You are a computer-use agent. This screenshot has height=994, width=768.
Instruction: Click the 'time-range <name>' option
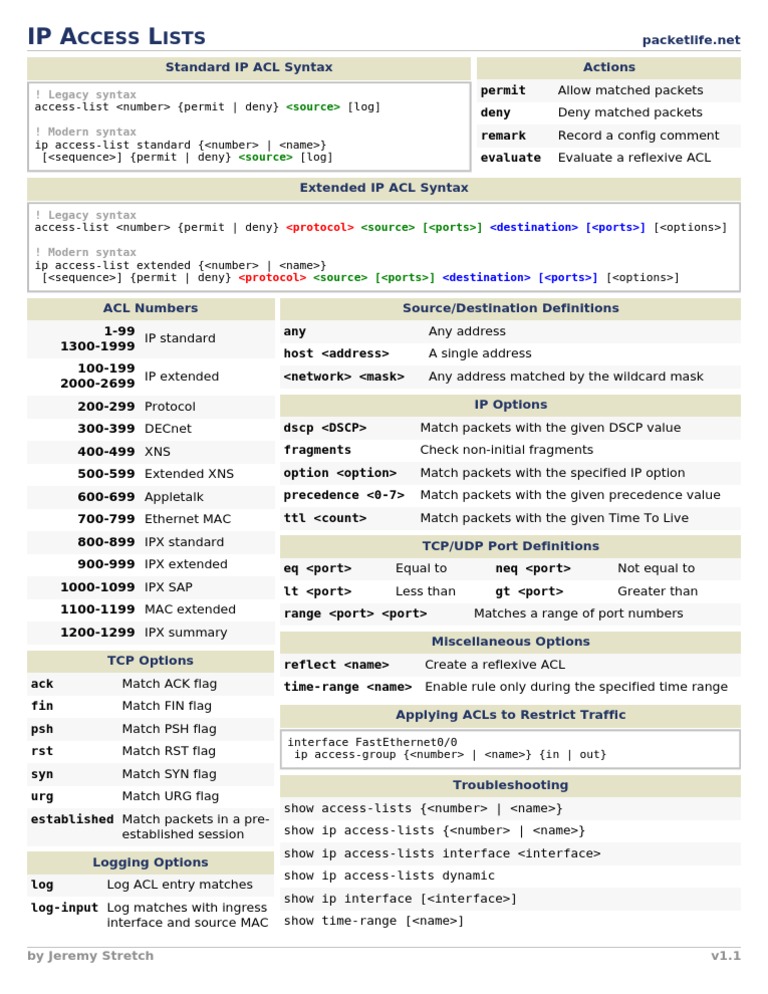348,687
